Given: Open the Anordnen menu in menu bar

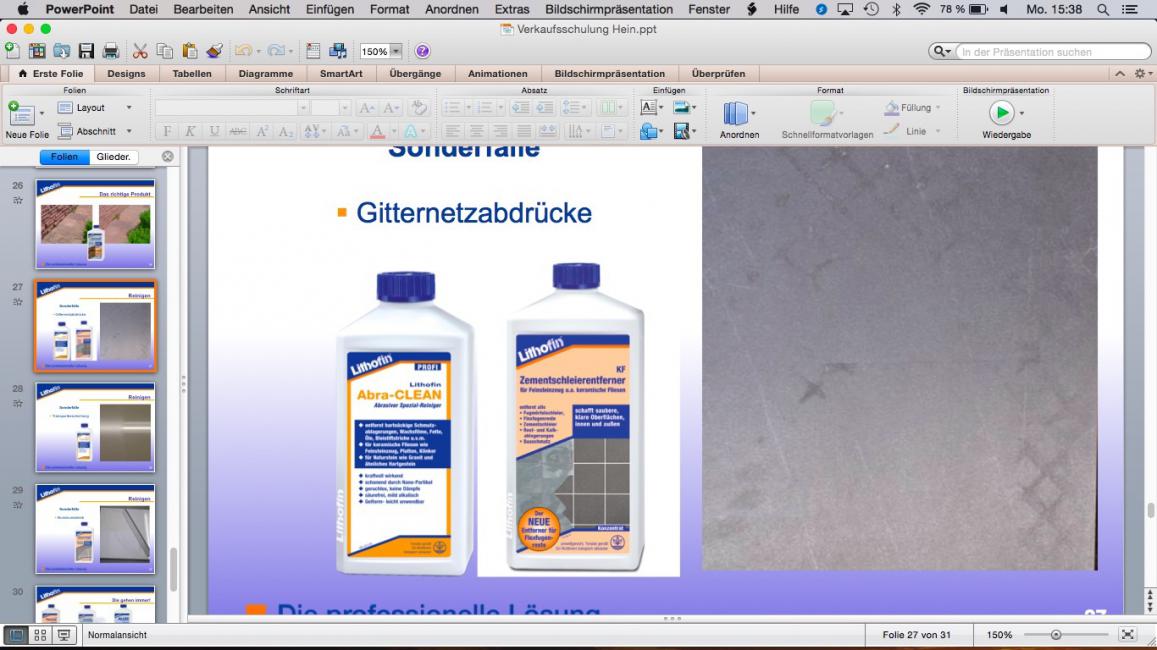Looking at the screenshot, I should click(452, 10).
